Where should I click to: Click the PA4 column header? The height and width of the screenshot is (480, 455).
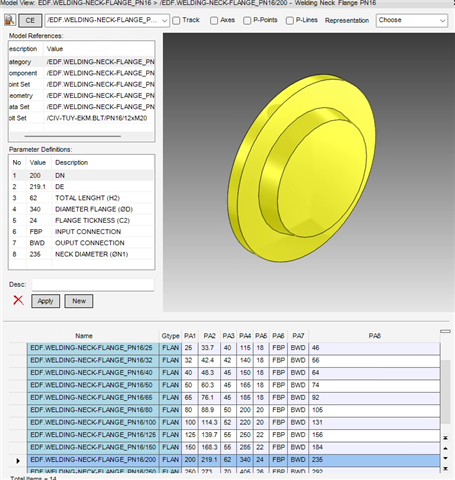pyautogui.click(x=245, y=336)
